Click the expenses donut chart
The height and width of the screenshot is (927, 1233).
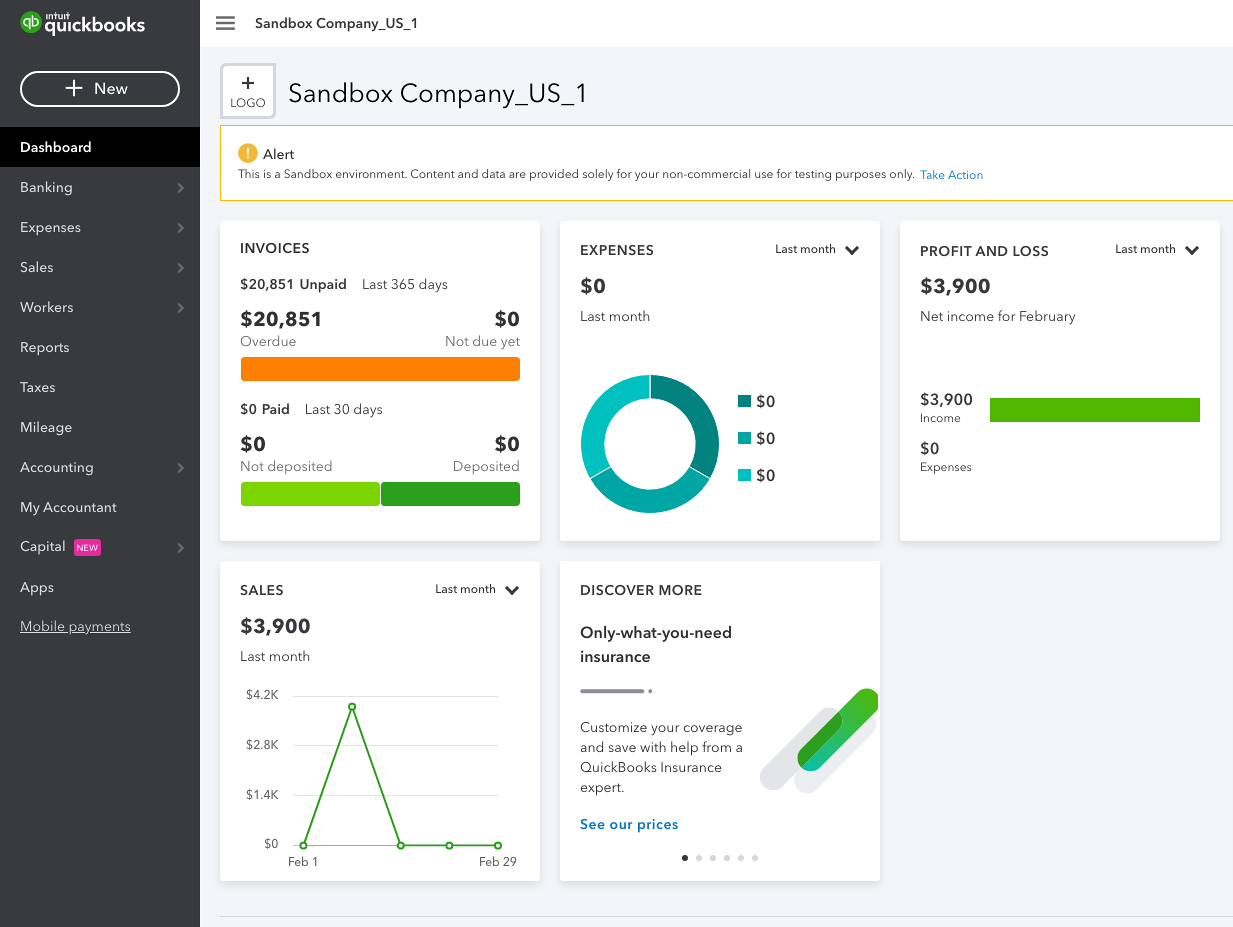[650, 444]
